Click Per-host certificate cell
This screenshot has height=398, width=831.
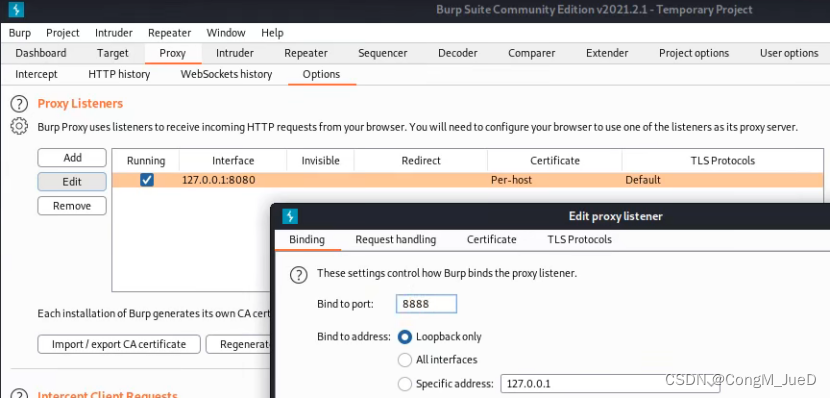click(554, 180)
